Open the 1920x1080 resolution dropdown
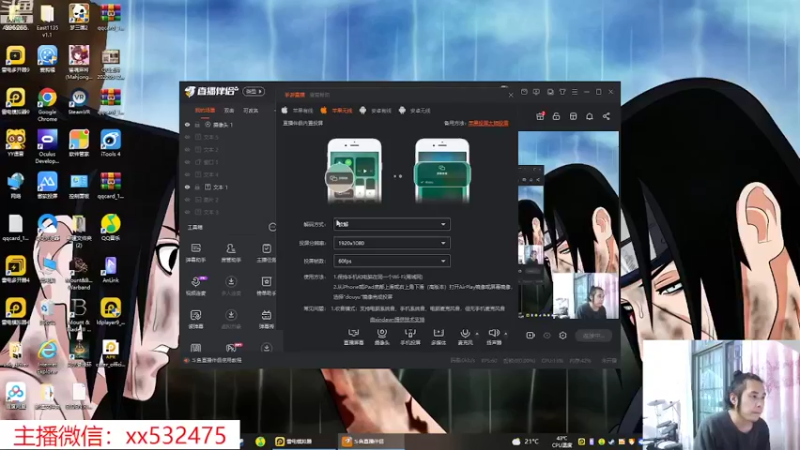The height and width of the screenshot is (450, 800). pyautogui.click(x=392, y=243)
